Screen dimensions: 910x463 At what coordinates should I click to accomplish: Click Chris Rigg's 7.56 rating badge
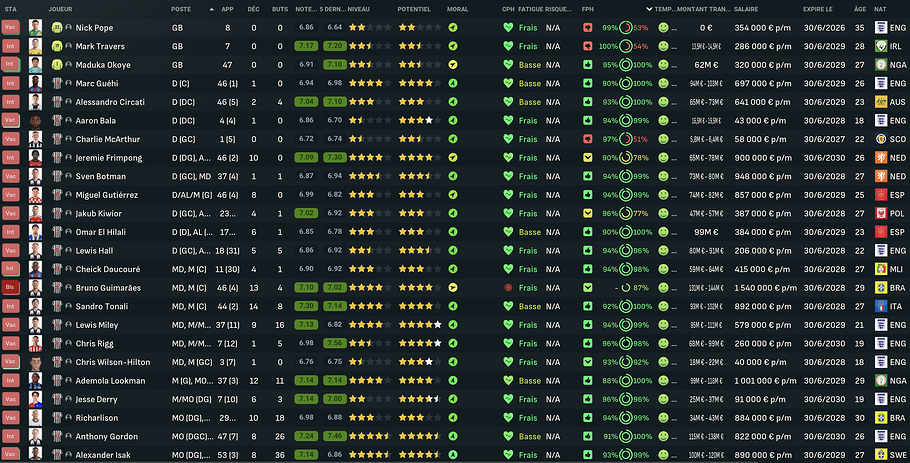335,343
